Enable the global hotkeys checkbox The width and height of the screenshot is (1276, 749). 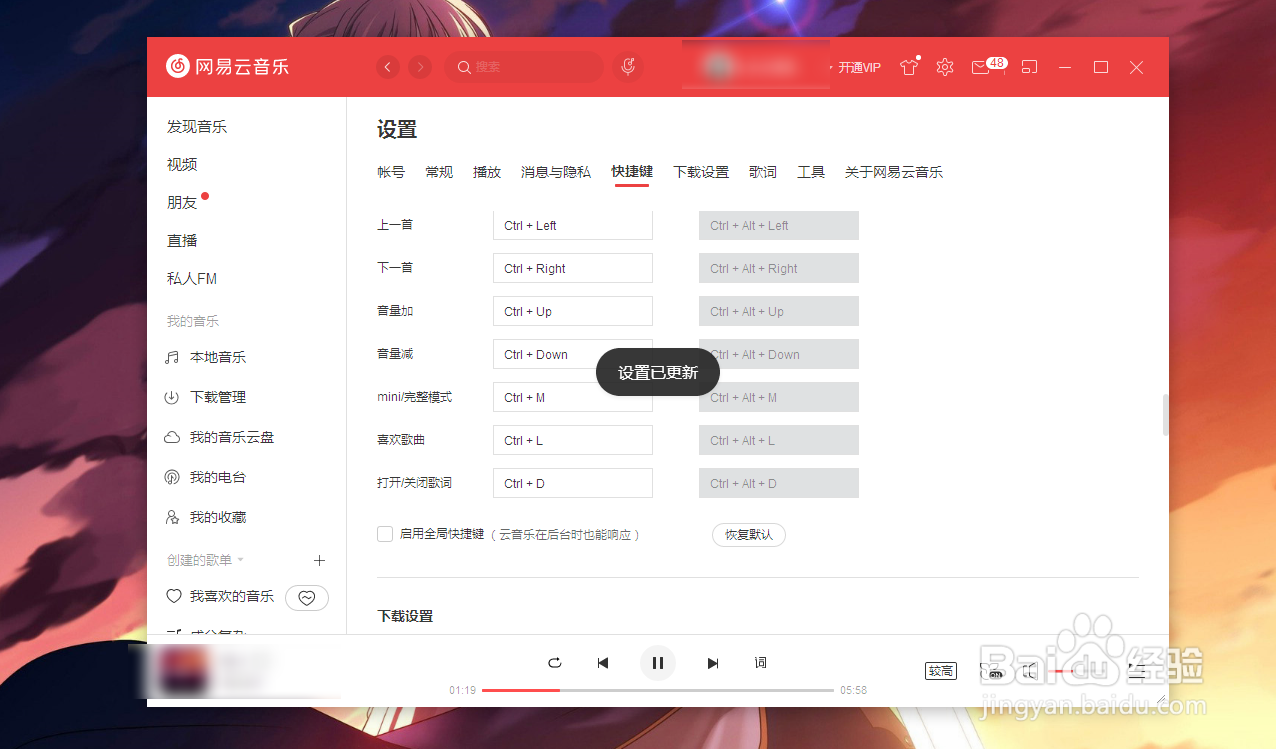tap(385, 534)
